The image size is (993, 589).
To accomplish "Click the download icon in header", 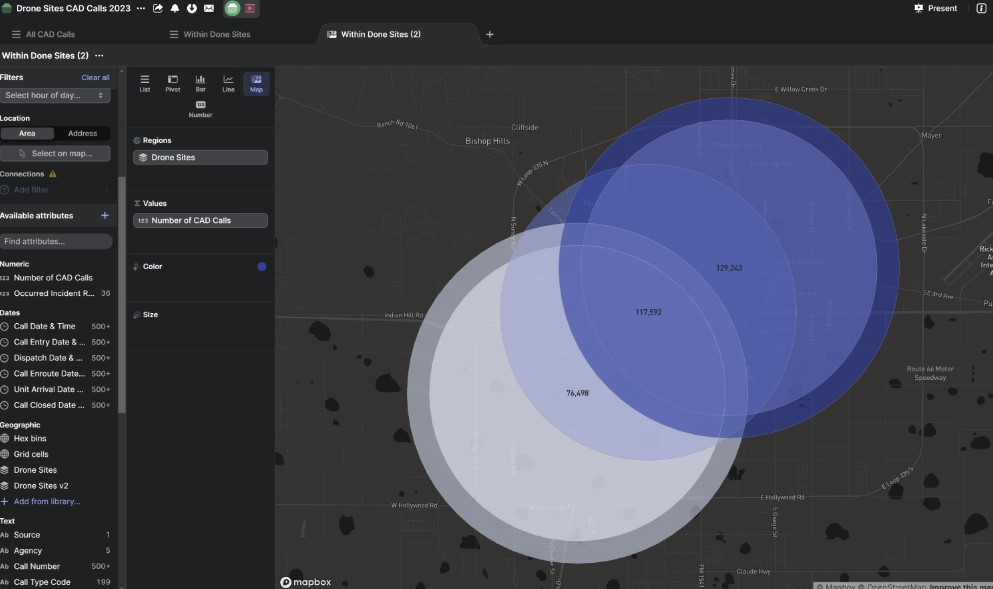I will tap(191, 8).
